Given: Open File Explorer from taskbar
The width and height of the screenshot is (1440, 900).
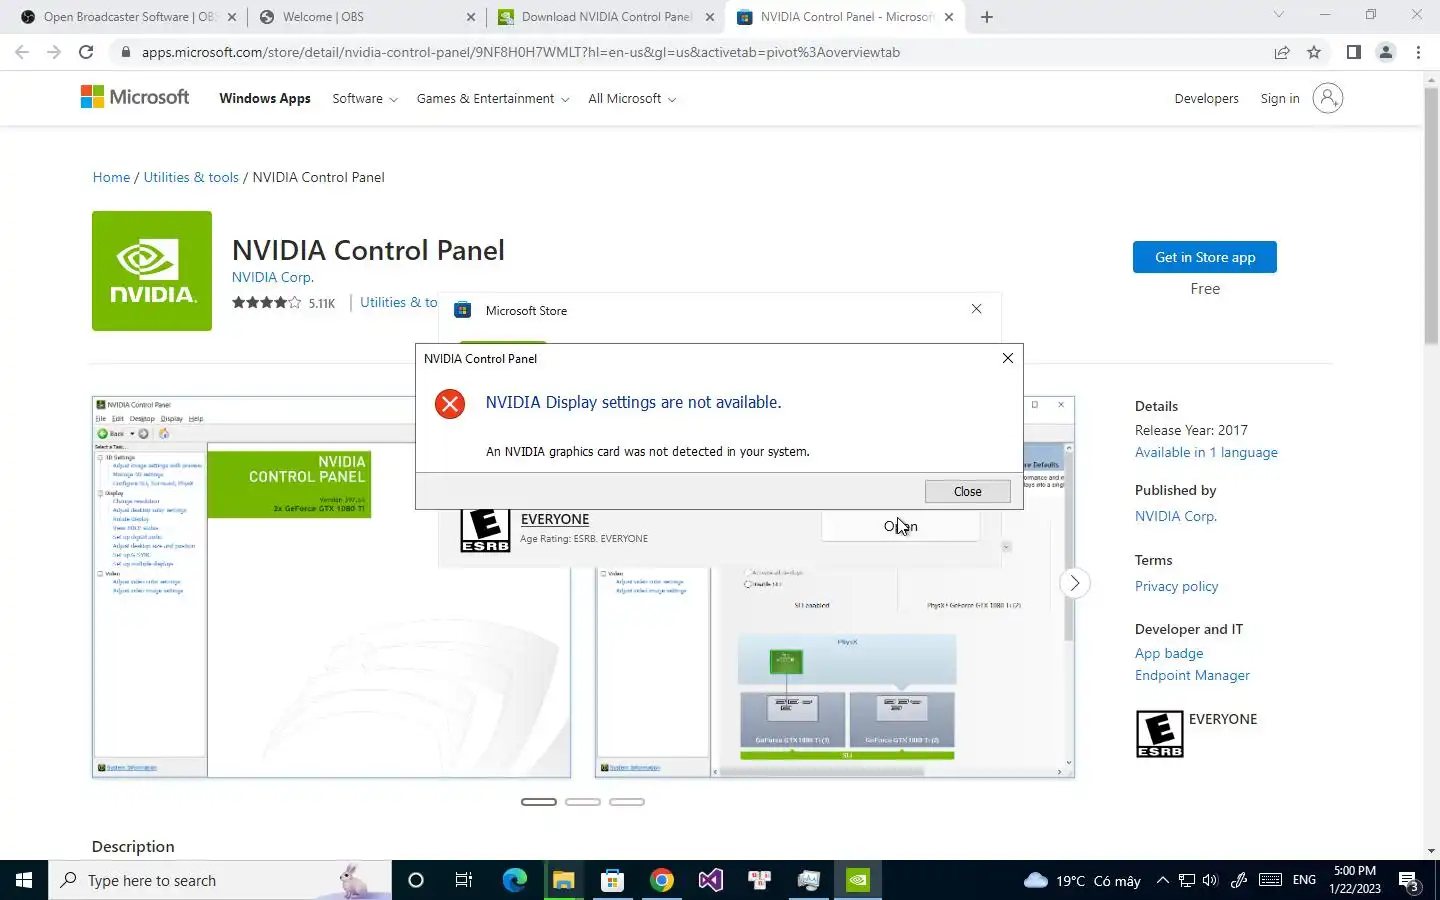Looking at the screenshot, I should [563, 880].
